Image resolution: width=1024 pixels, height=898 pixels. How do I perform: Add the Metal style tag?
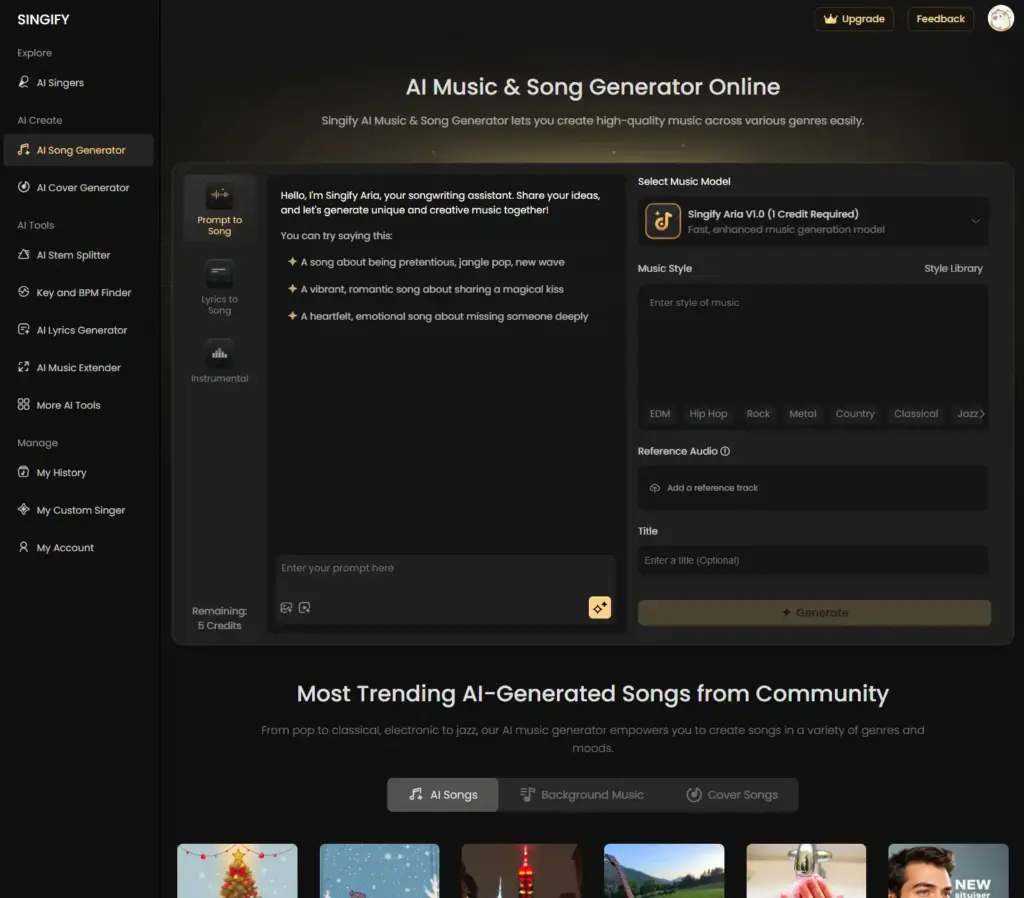pos(803,413)
